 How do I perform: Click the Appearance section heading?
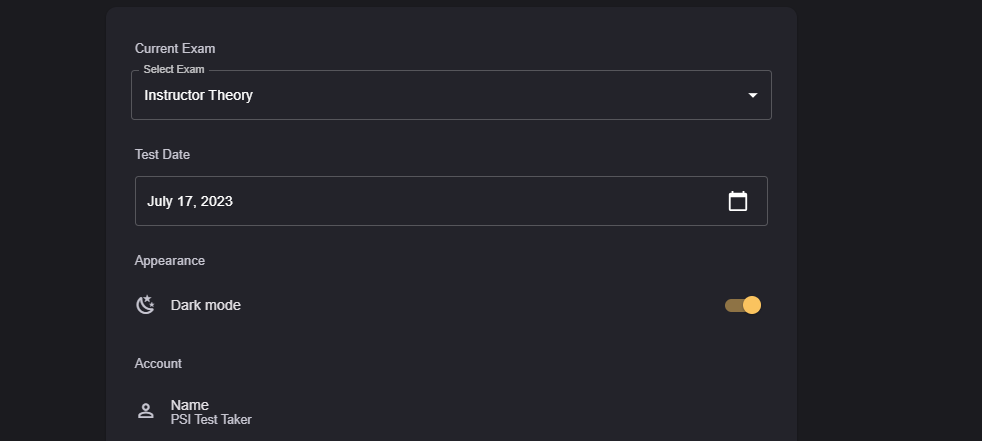pos(170,260)
